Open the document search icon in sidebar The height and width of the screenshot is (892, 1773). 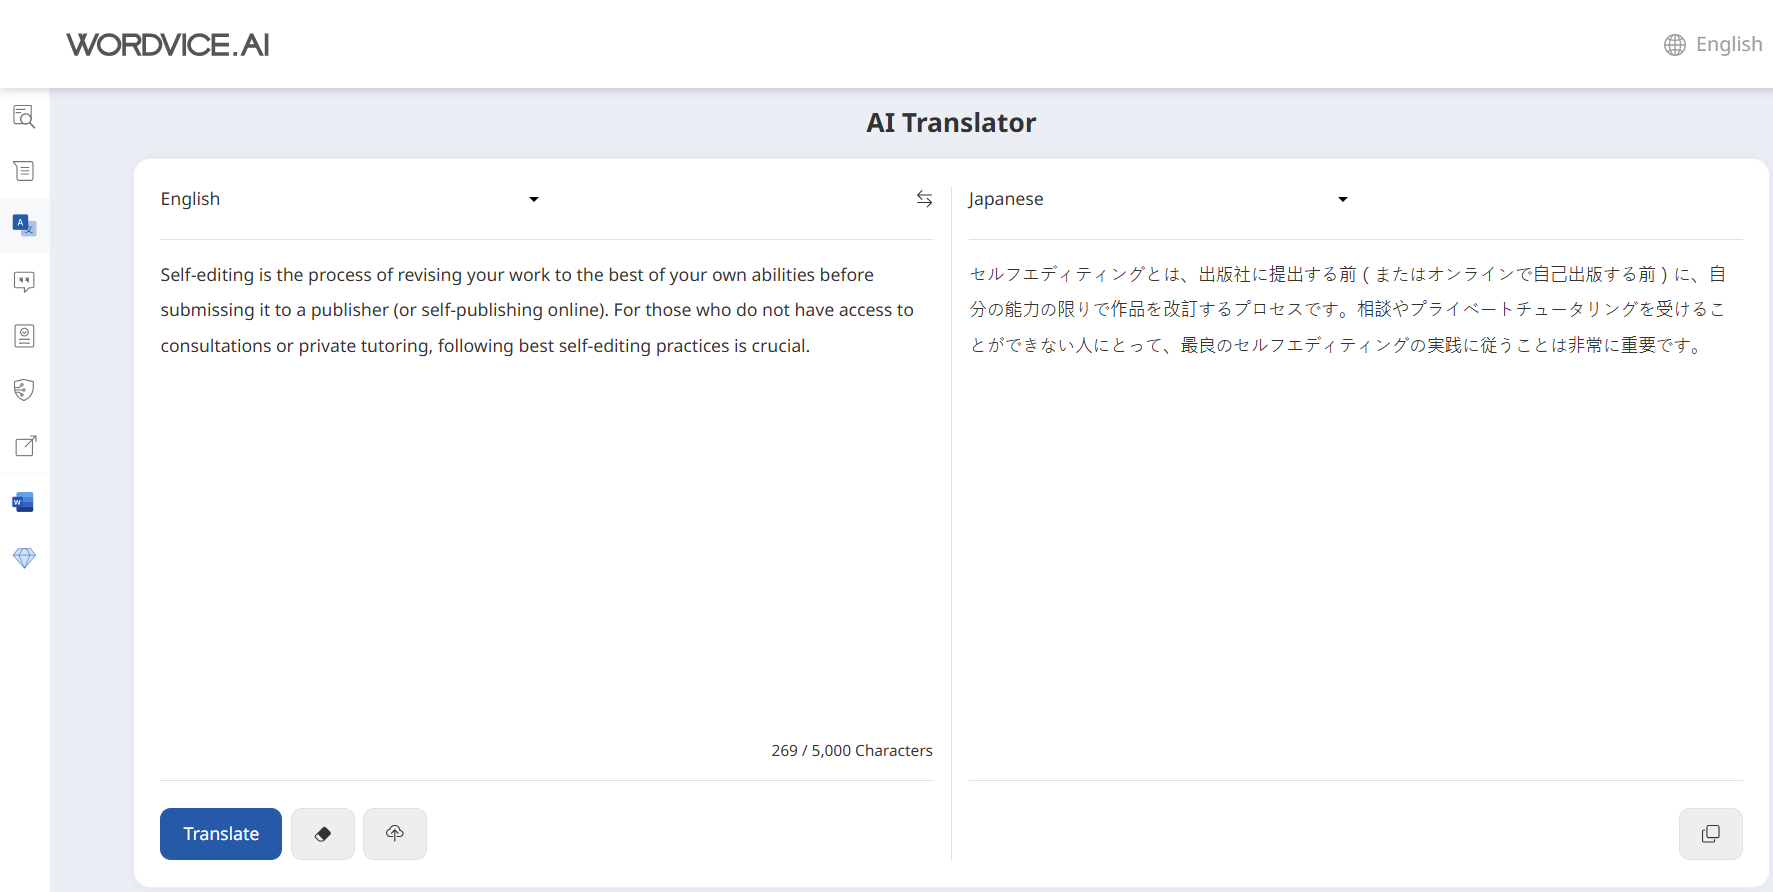[24, 116]
